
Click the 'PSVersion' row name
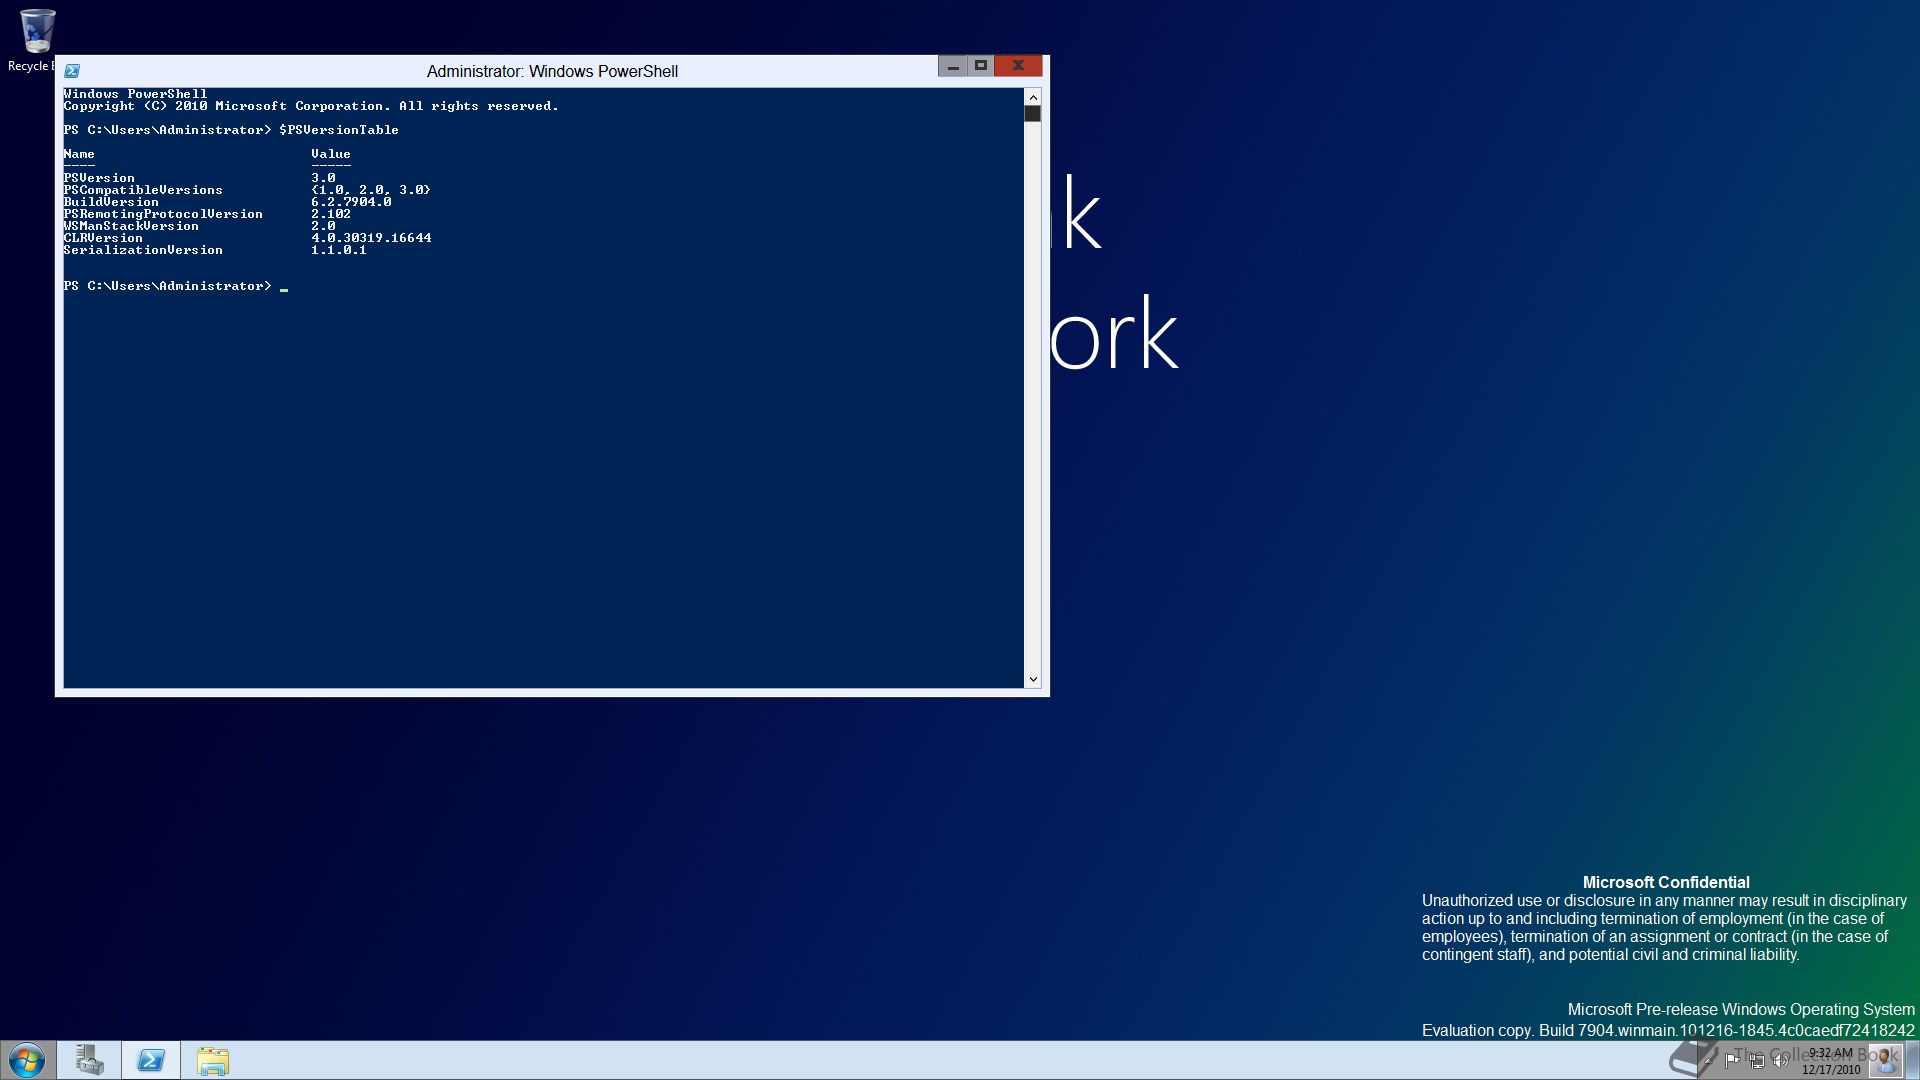(99, 178)
